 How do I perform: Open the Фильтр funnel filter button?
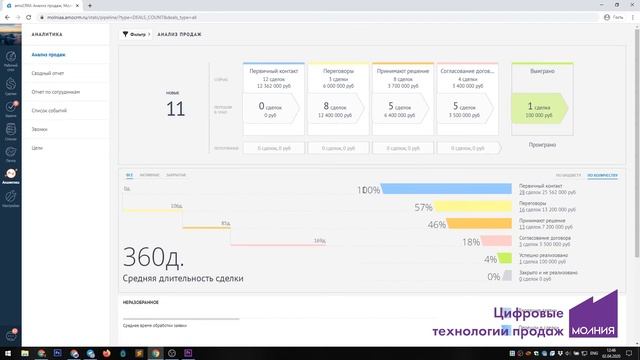coord(136,34)
